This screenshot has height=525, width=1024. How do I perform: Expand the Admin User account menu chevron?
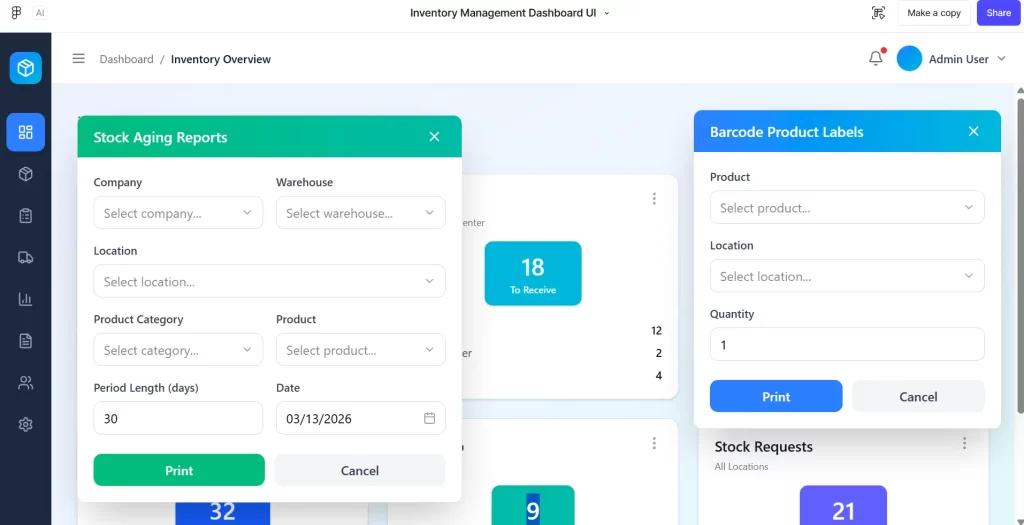tap(1002, 59)
